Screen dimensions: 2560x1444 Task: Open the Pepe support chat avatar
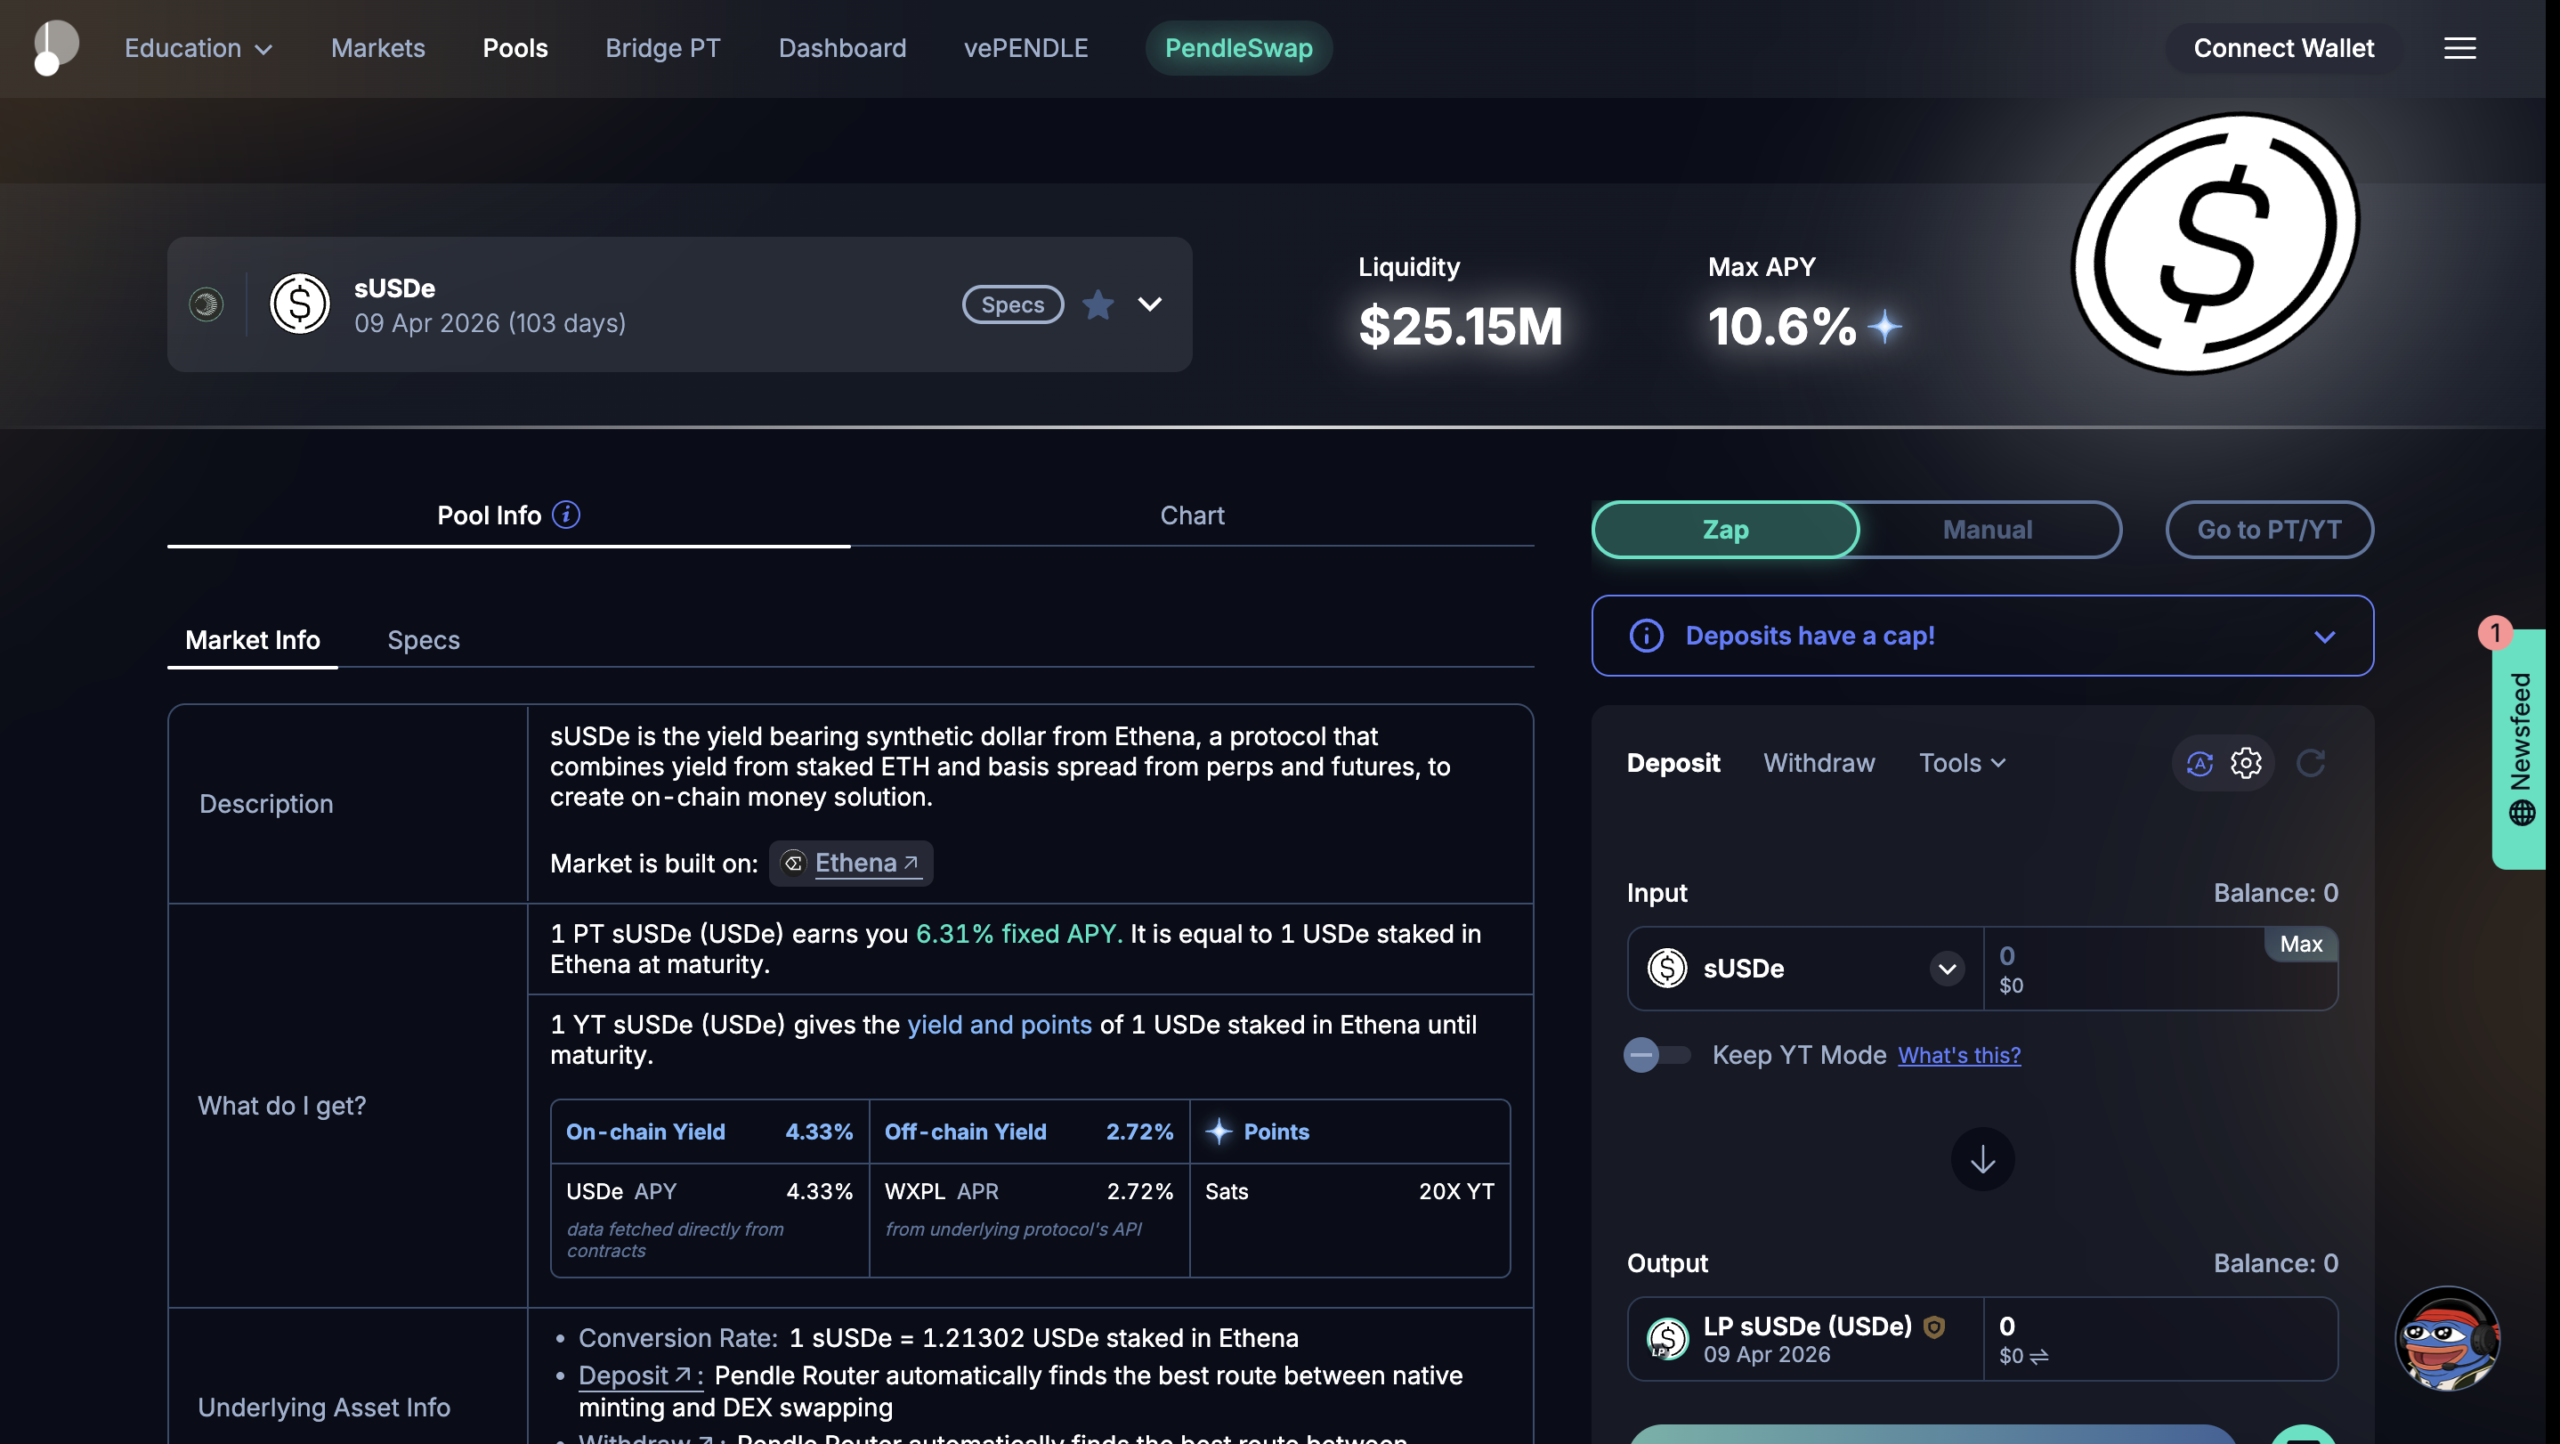[2446, 1338]
